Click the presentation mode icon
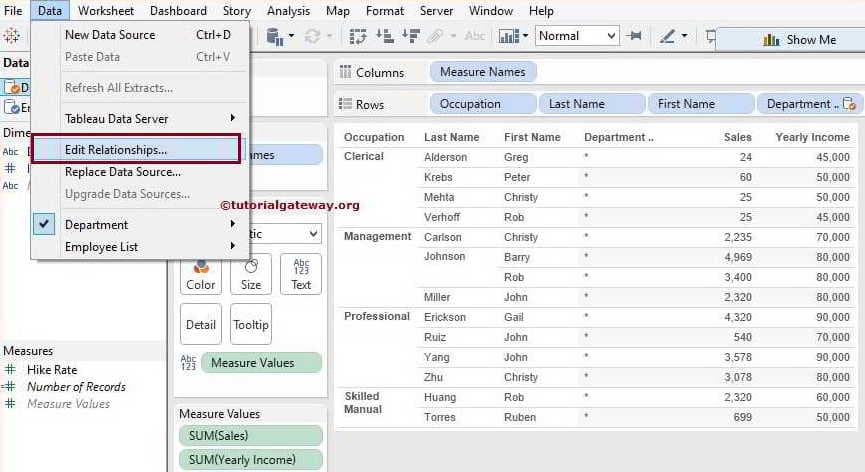The image size is (865, 472). click(711, 37)
